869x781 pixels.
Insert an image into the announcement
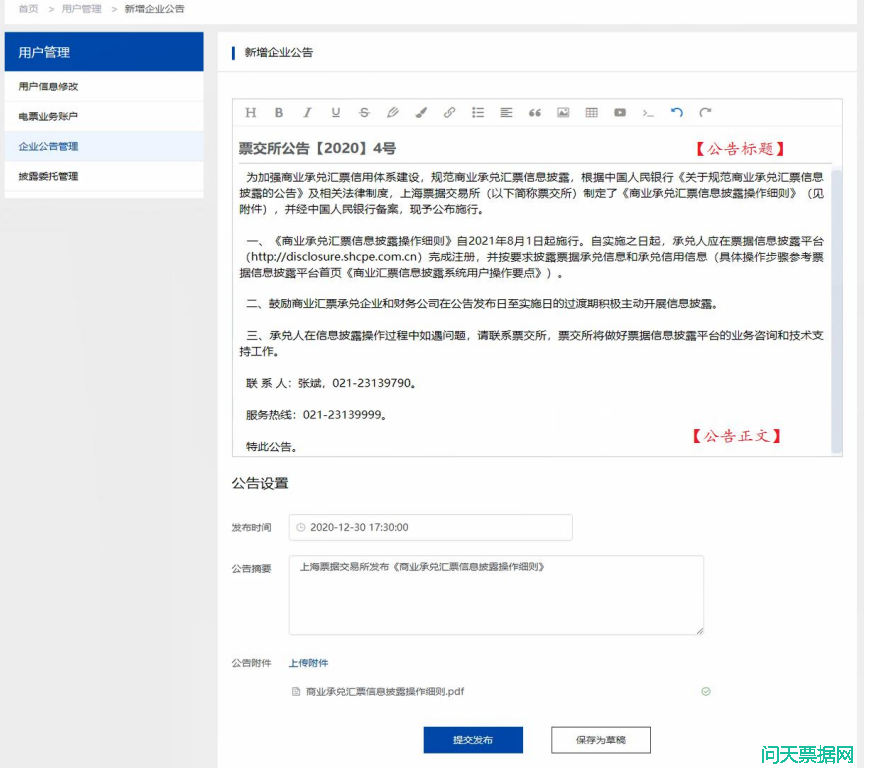563,113
